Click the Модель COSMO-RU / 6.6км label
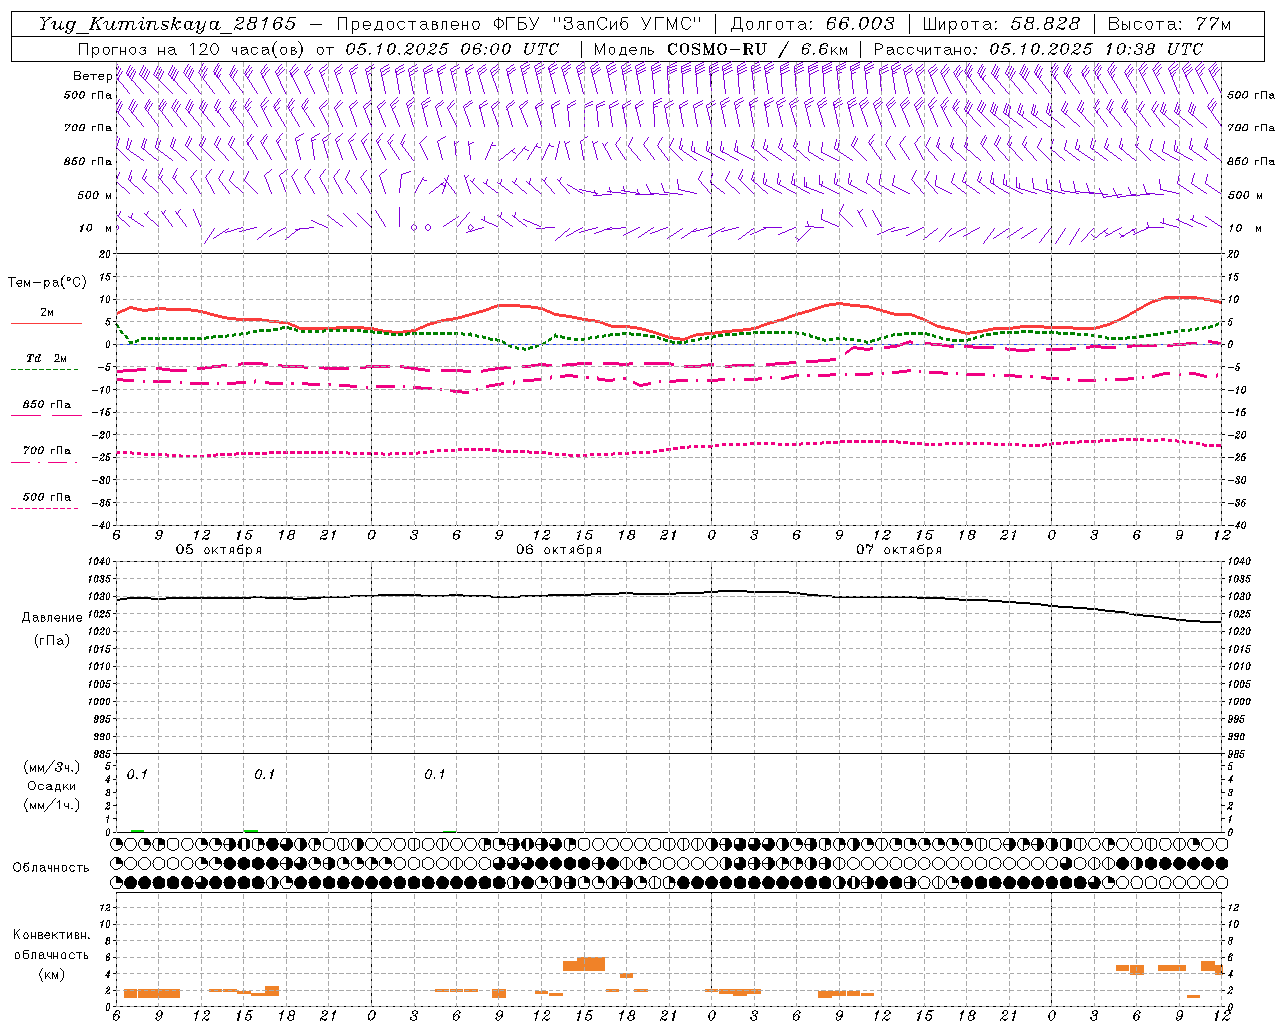This screenshot has width=1280, height=1024. 721,49
